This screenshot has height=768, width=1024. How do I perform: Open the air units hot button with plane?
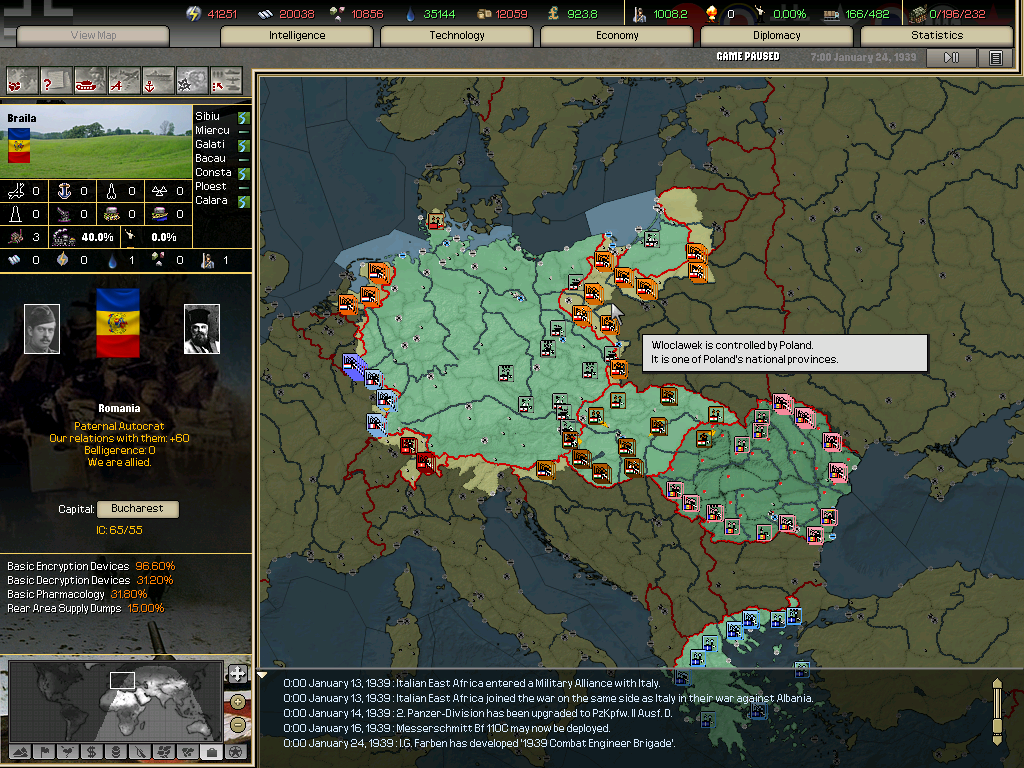pos(125,82)
